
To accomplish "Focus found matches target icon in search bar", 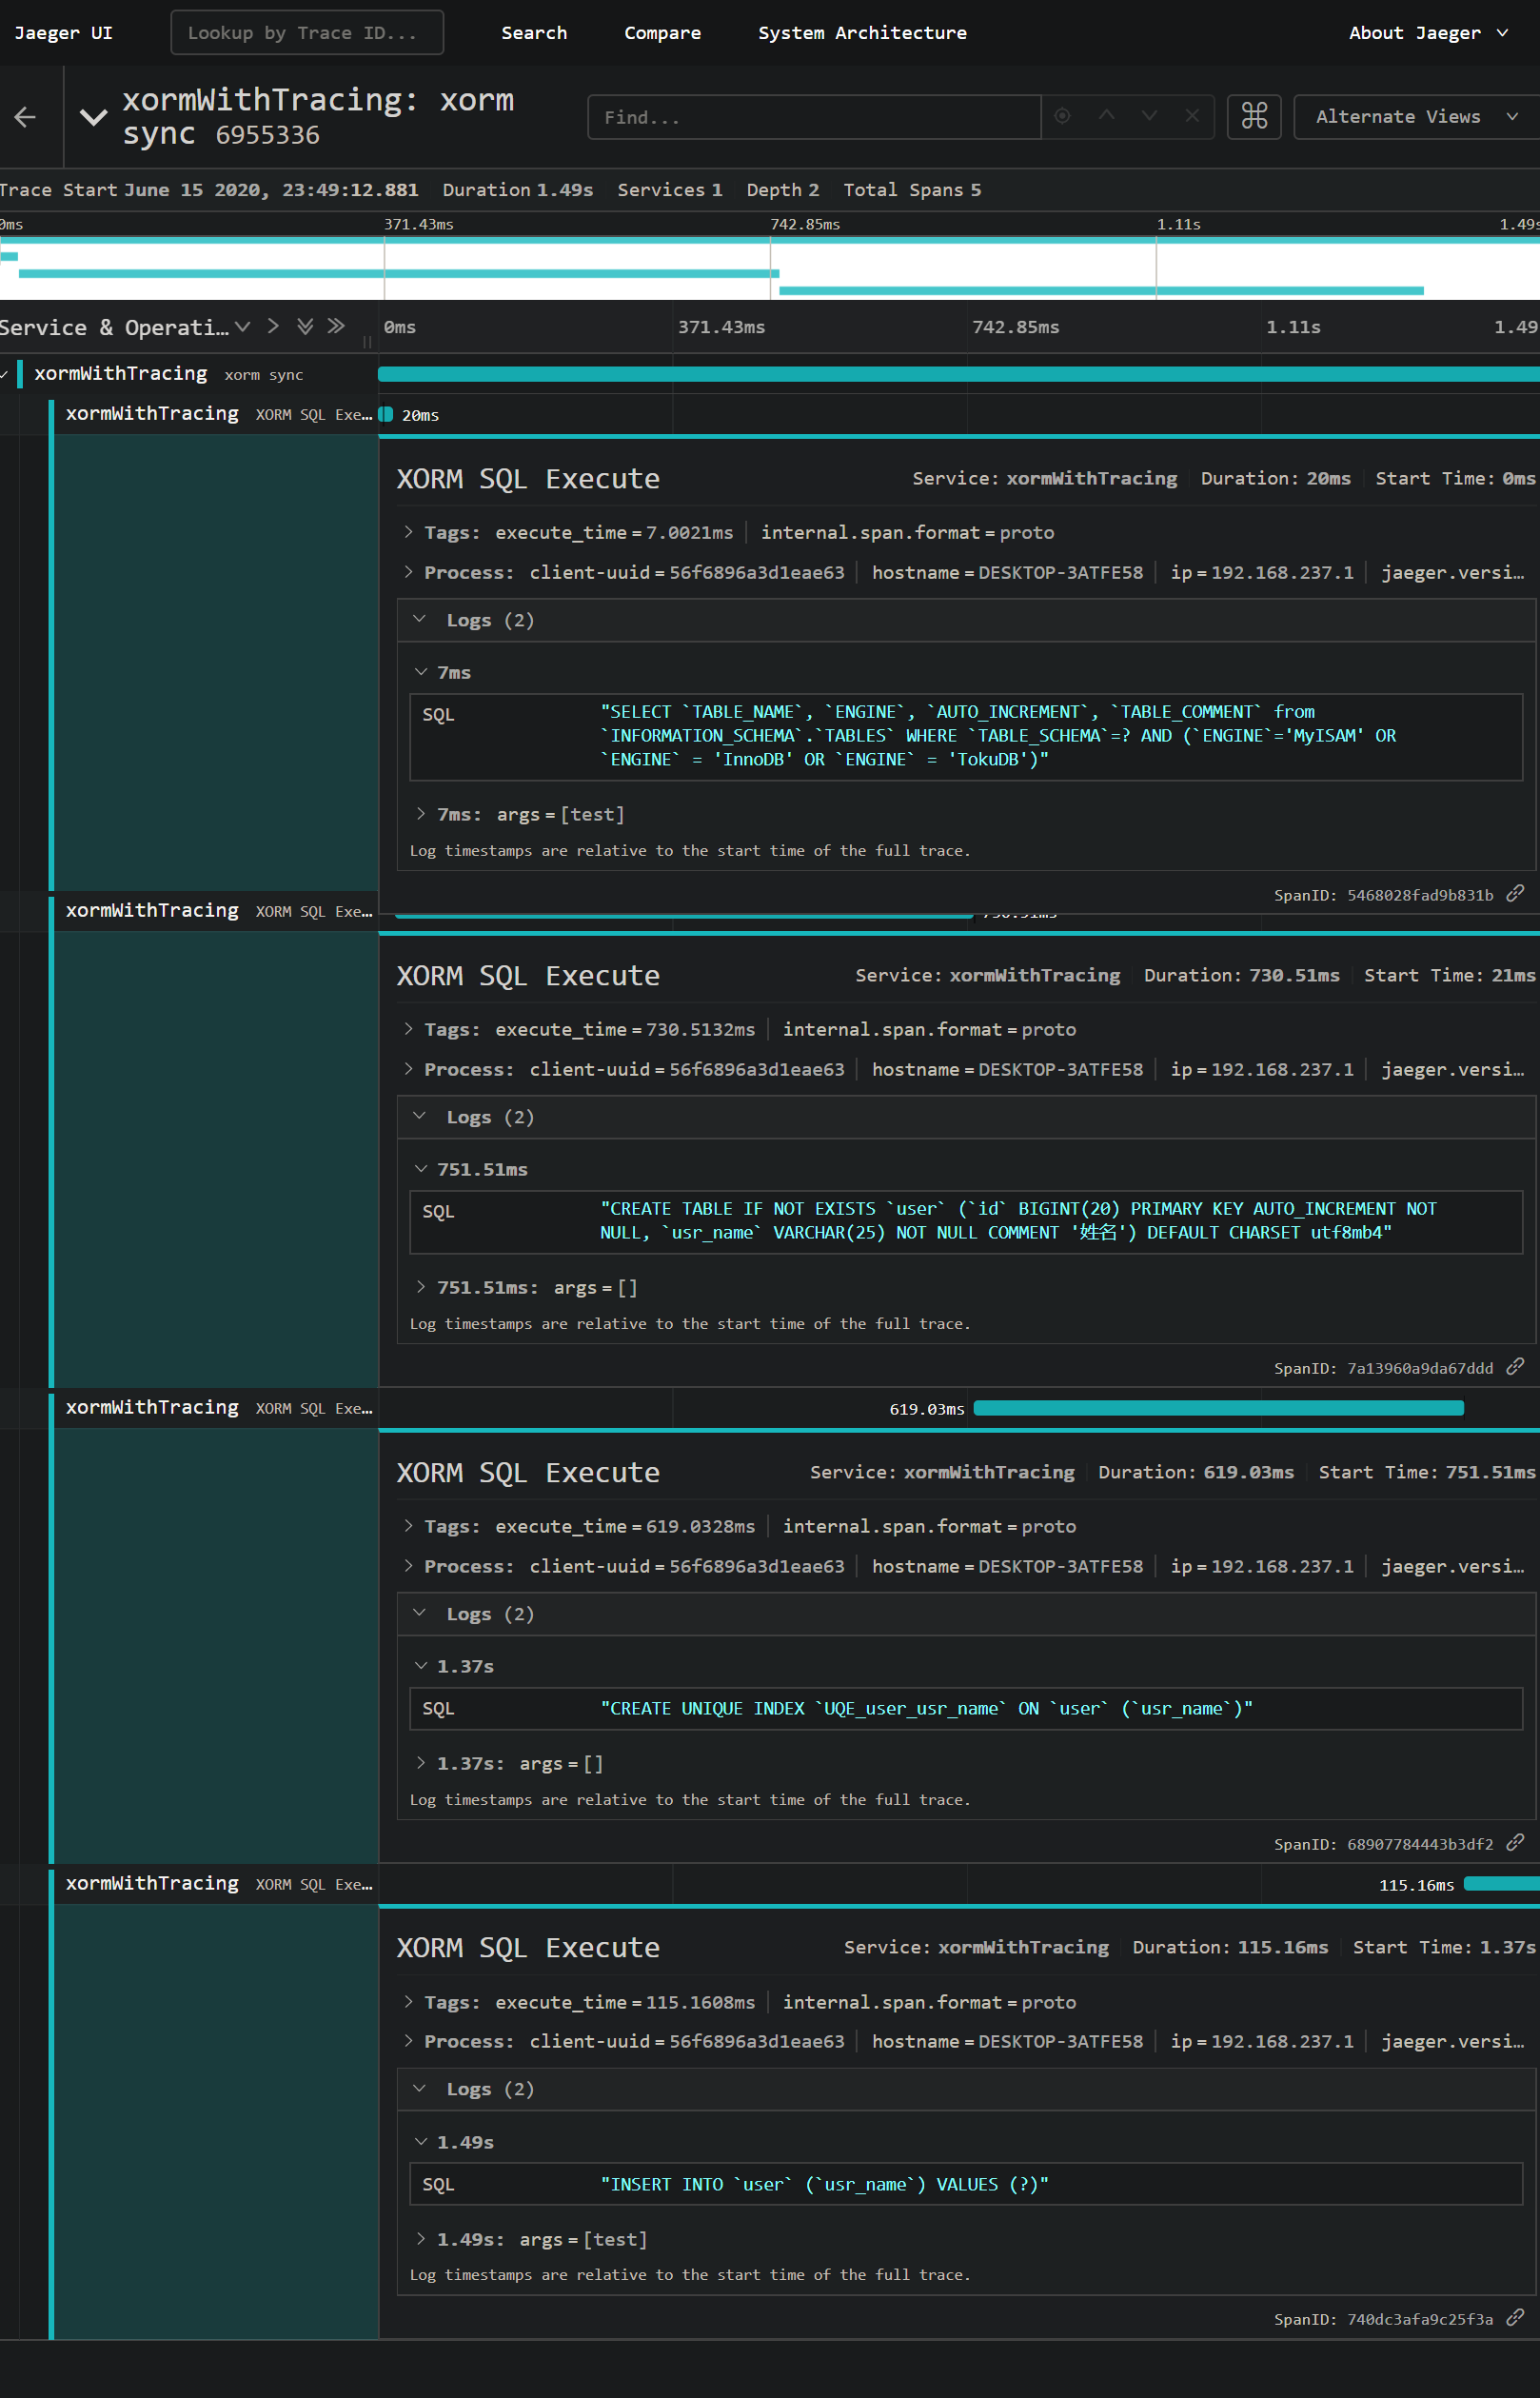I will pyautogui.click(x=1062, y=116).
